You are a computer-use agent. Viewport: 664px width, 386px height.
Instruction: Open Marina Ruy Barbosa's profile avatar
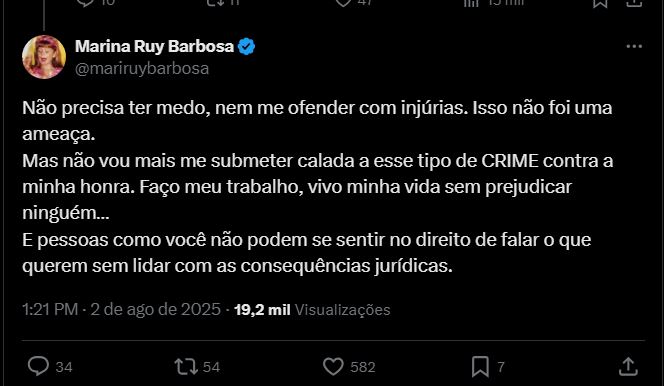tap(44, 57)
